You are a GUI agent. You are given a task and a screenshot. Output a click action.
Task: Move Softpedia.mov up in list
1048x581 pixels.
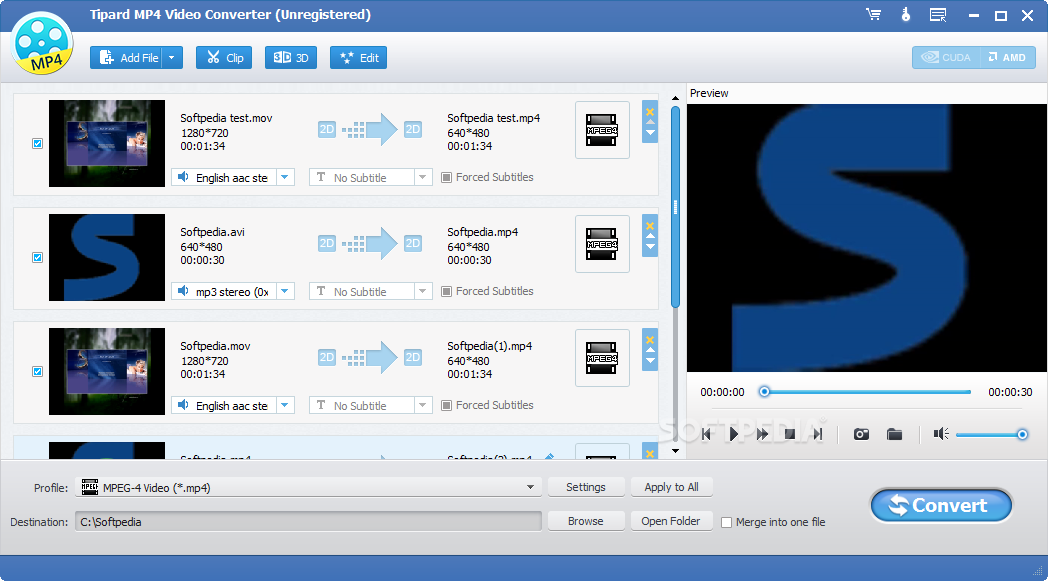click(x=650, y=350)
